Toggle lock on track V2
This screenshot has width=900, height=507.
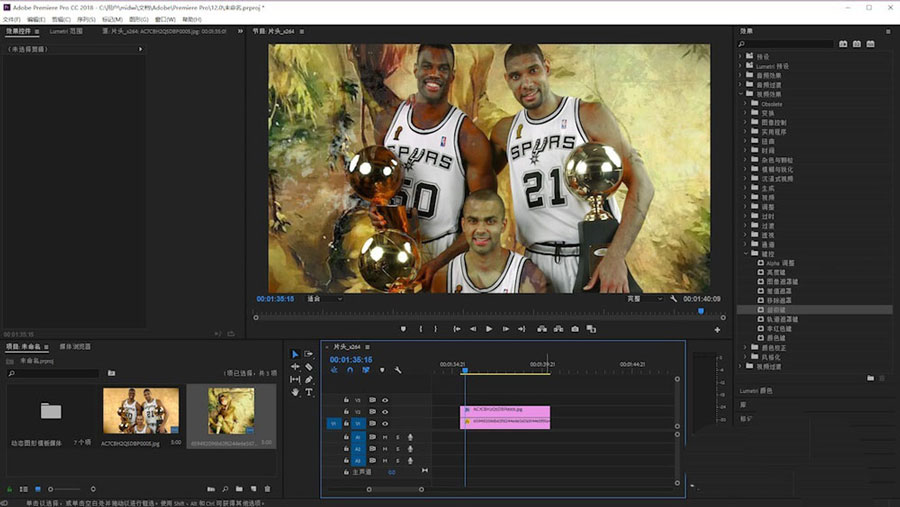tap(346, 412)
